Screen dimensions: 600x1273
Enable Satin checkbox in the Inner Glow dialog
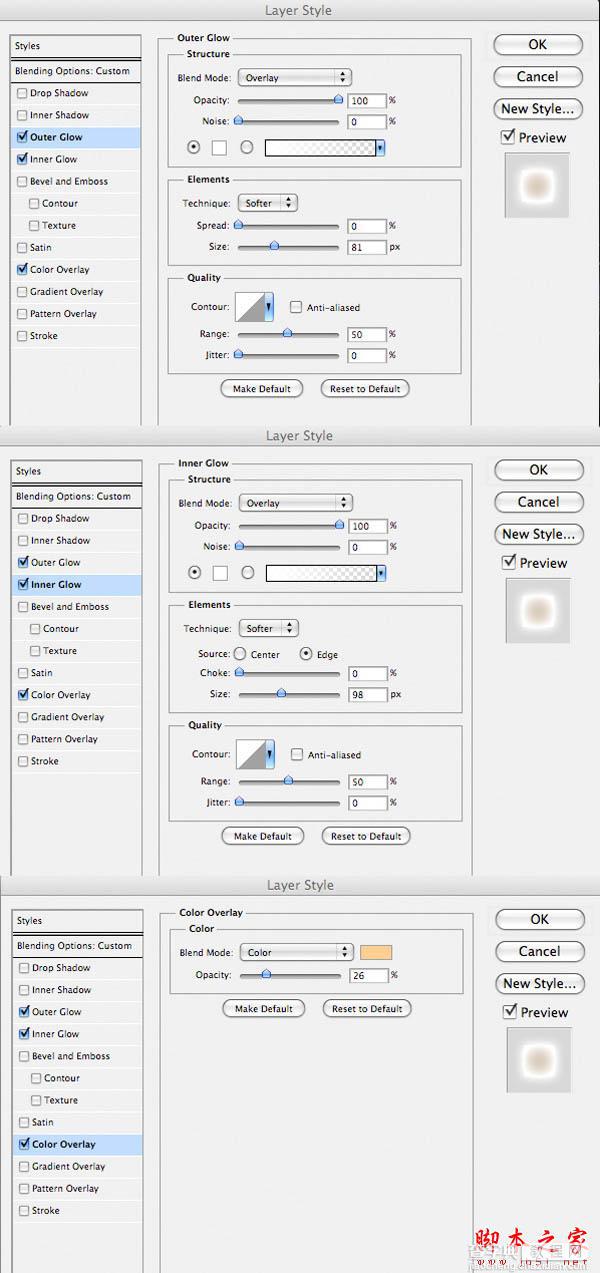[23, 673]
